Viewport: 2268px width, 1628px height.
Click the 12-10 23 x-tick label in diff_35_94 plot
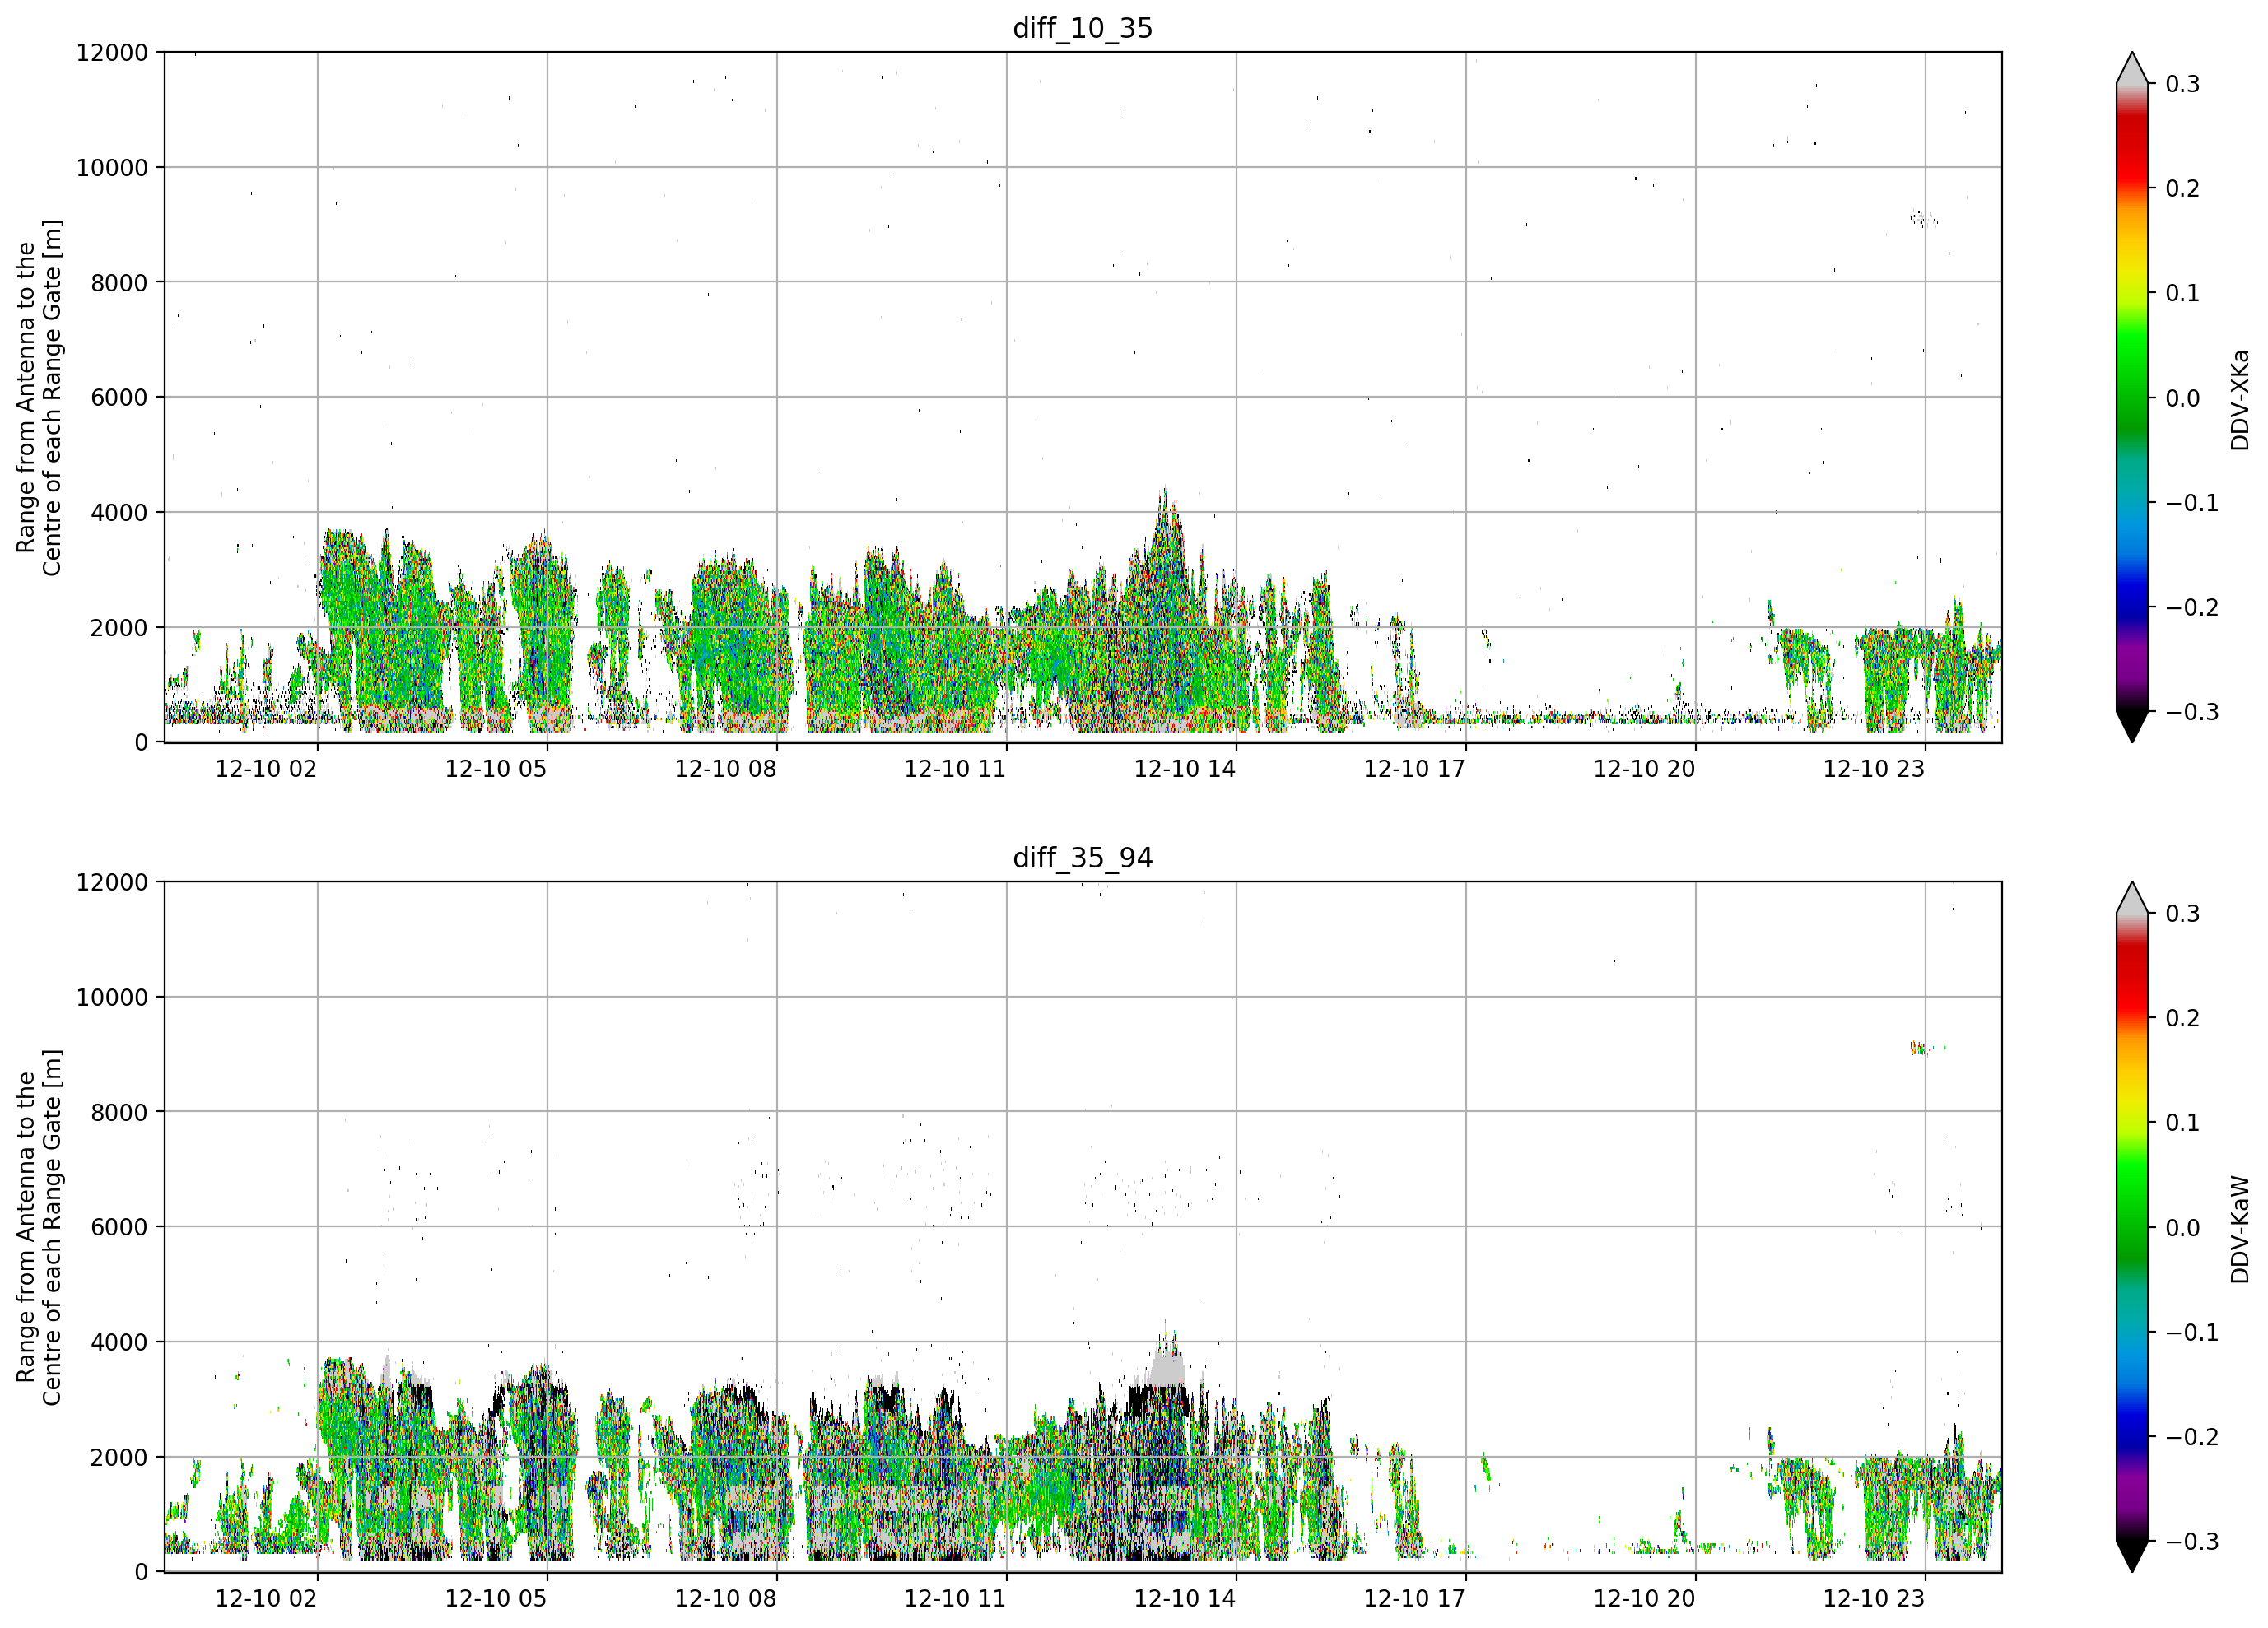click(1874, 1598)
